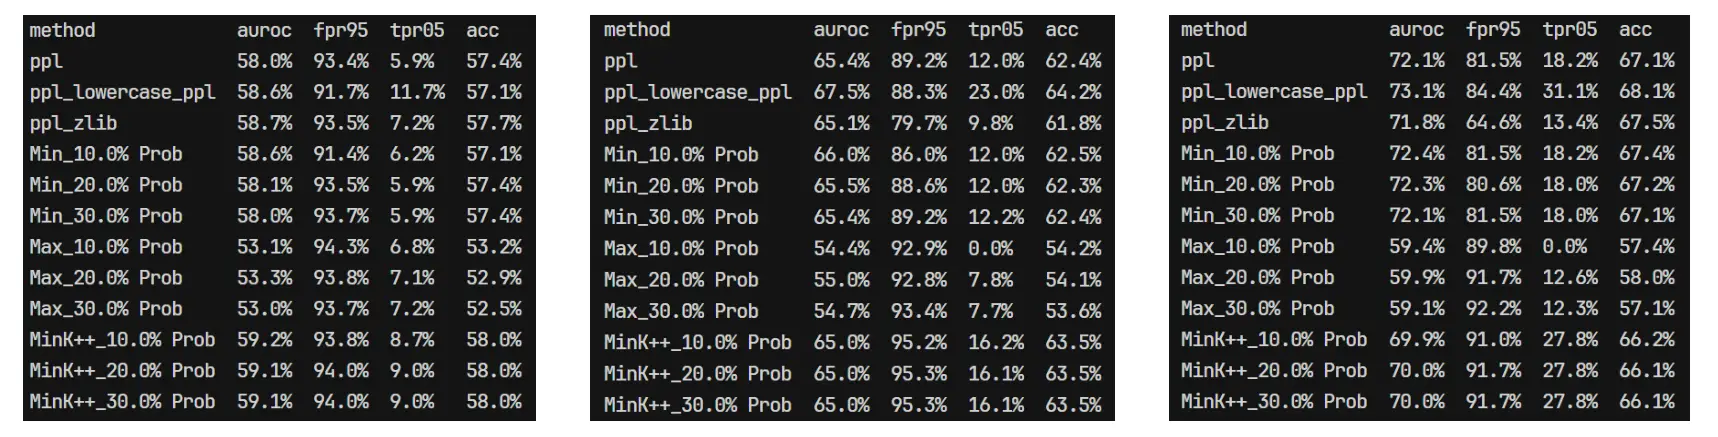Select ppl_lowercase_ppl label in the left table

(x=122, y=92)
